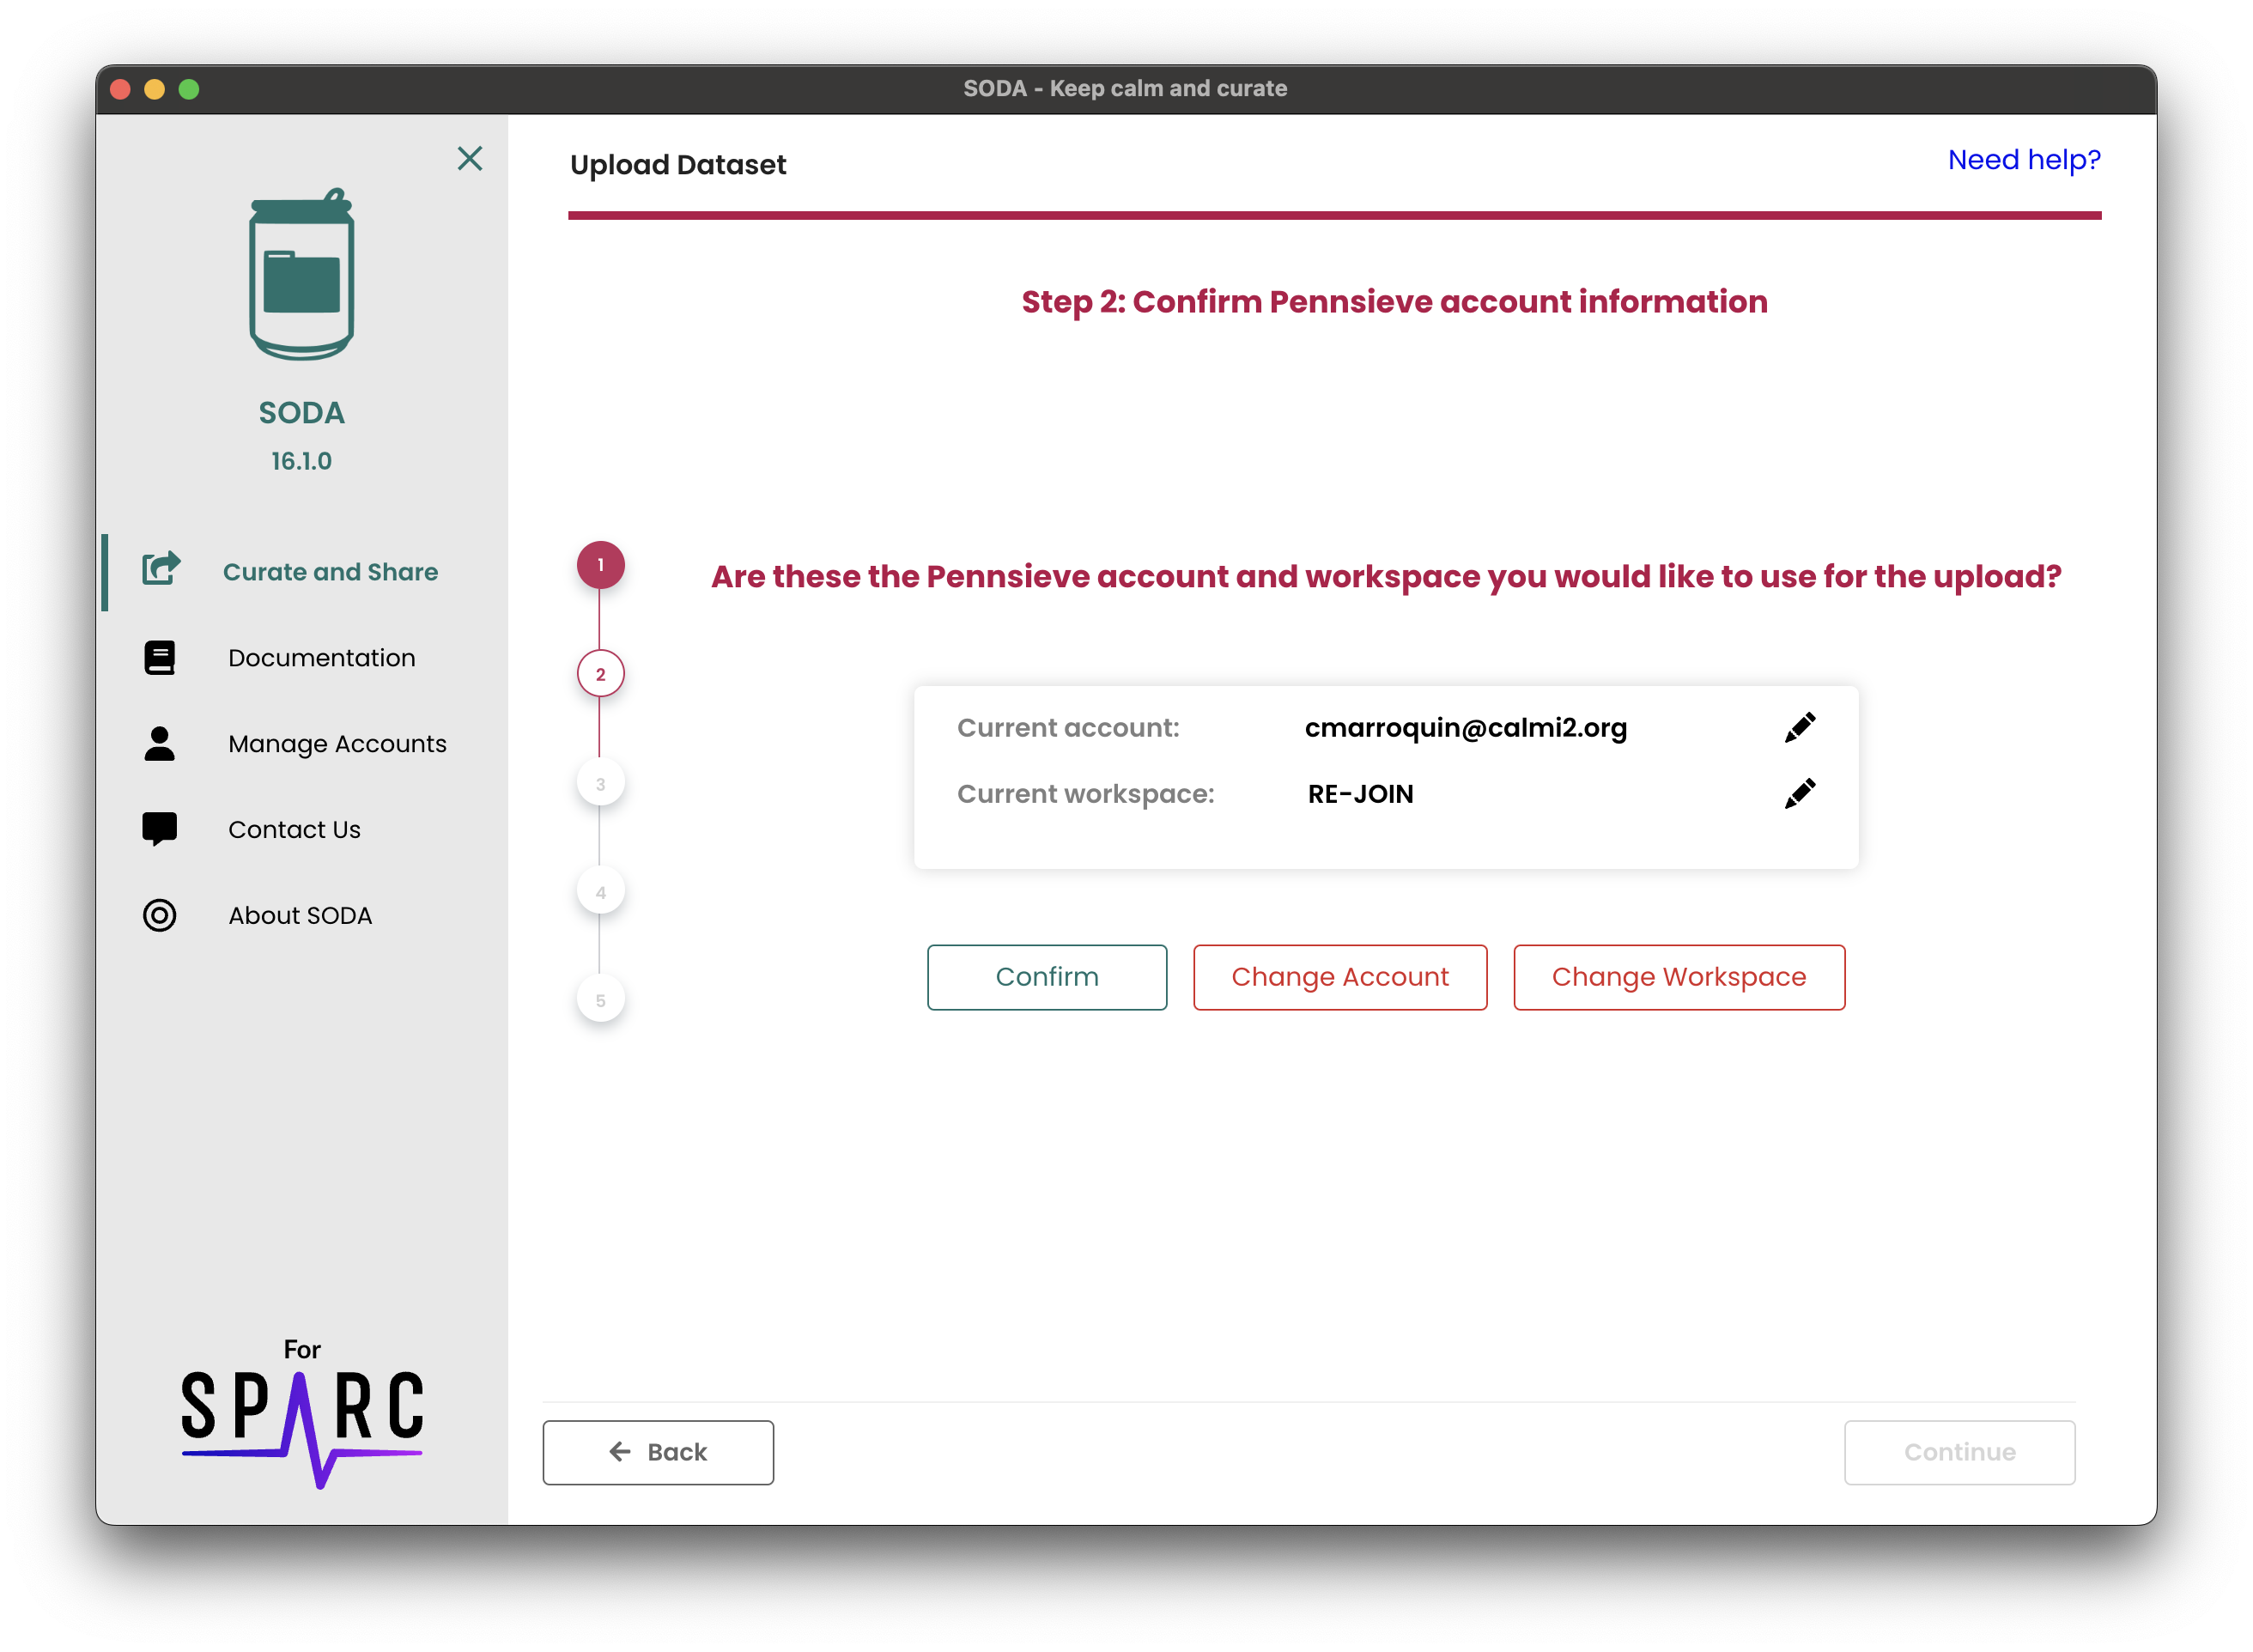The image size is (2253, 1652).
Task: Click the account email cmarroquin@calmi2.org
Action: tap(1466, 728)
